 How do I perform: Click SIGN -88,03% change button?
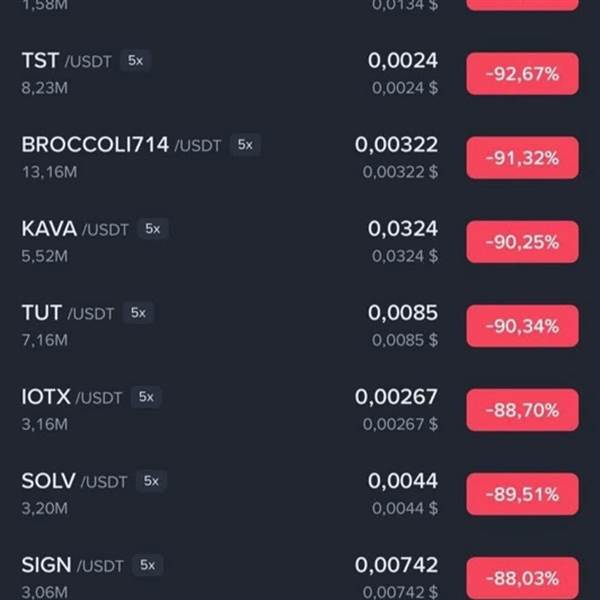tap(522, 578)
